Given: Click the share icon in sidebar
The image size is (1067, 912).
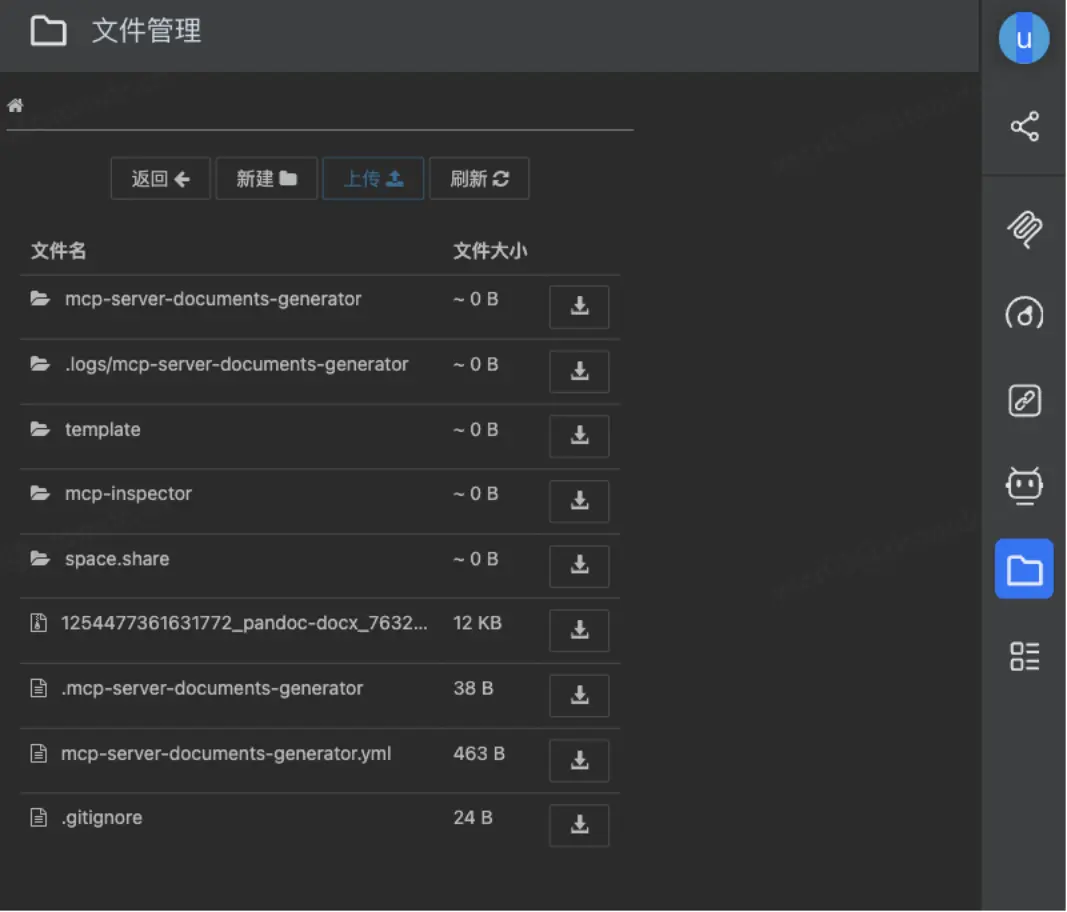Looking at the screenshot, I should click(x=1024, y=126).
